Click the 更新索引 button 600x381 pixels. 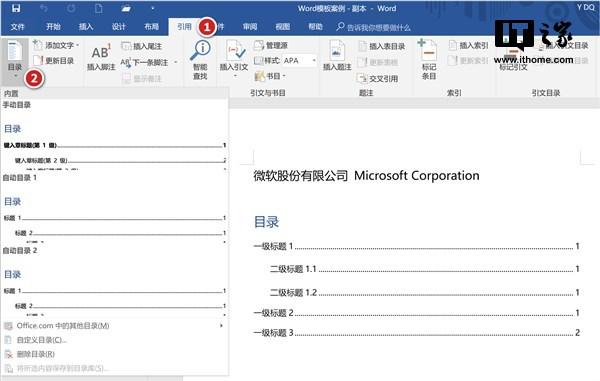point(469,60)
